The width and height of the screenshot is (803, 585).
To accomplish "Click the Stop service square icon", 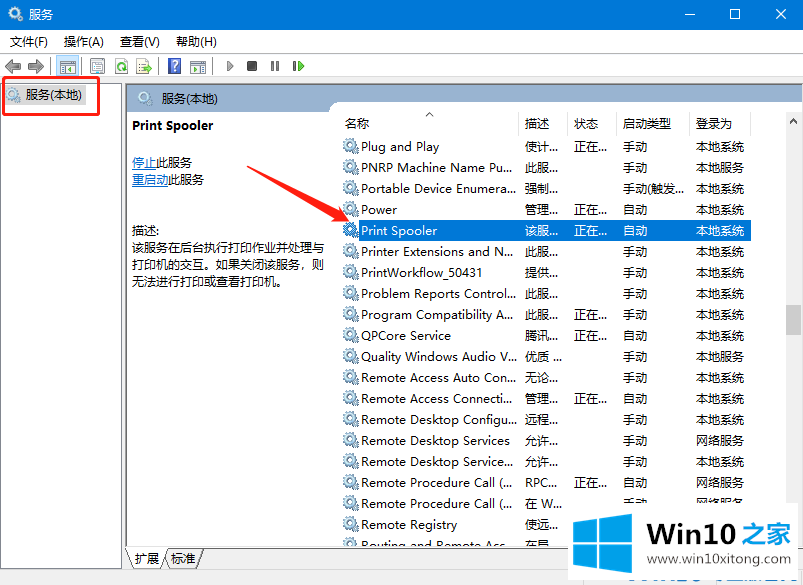I will (252, 66).
